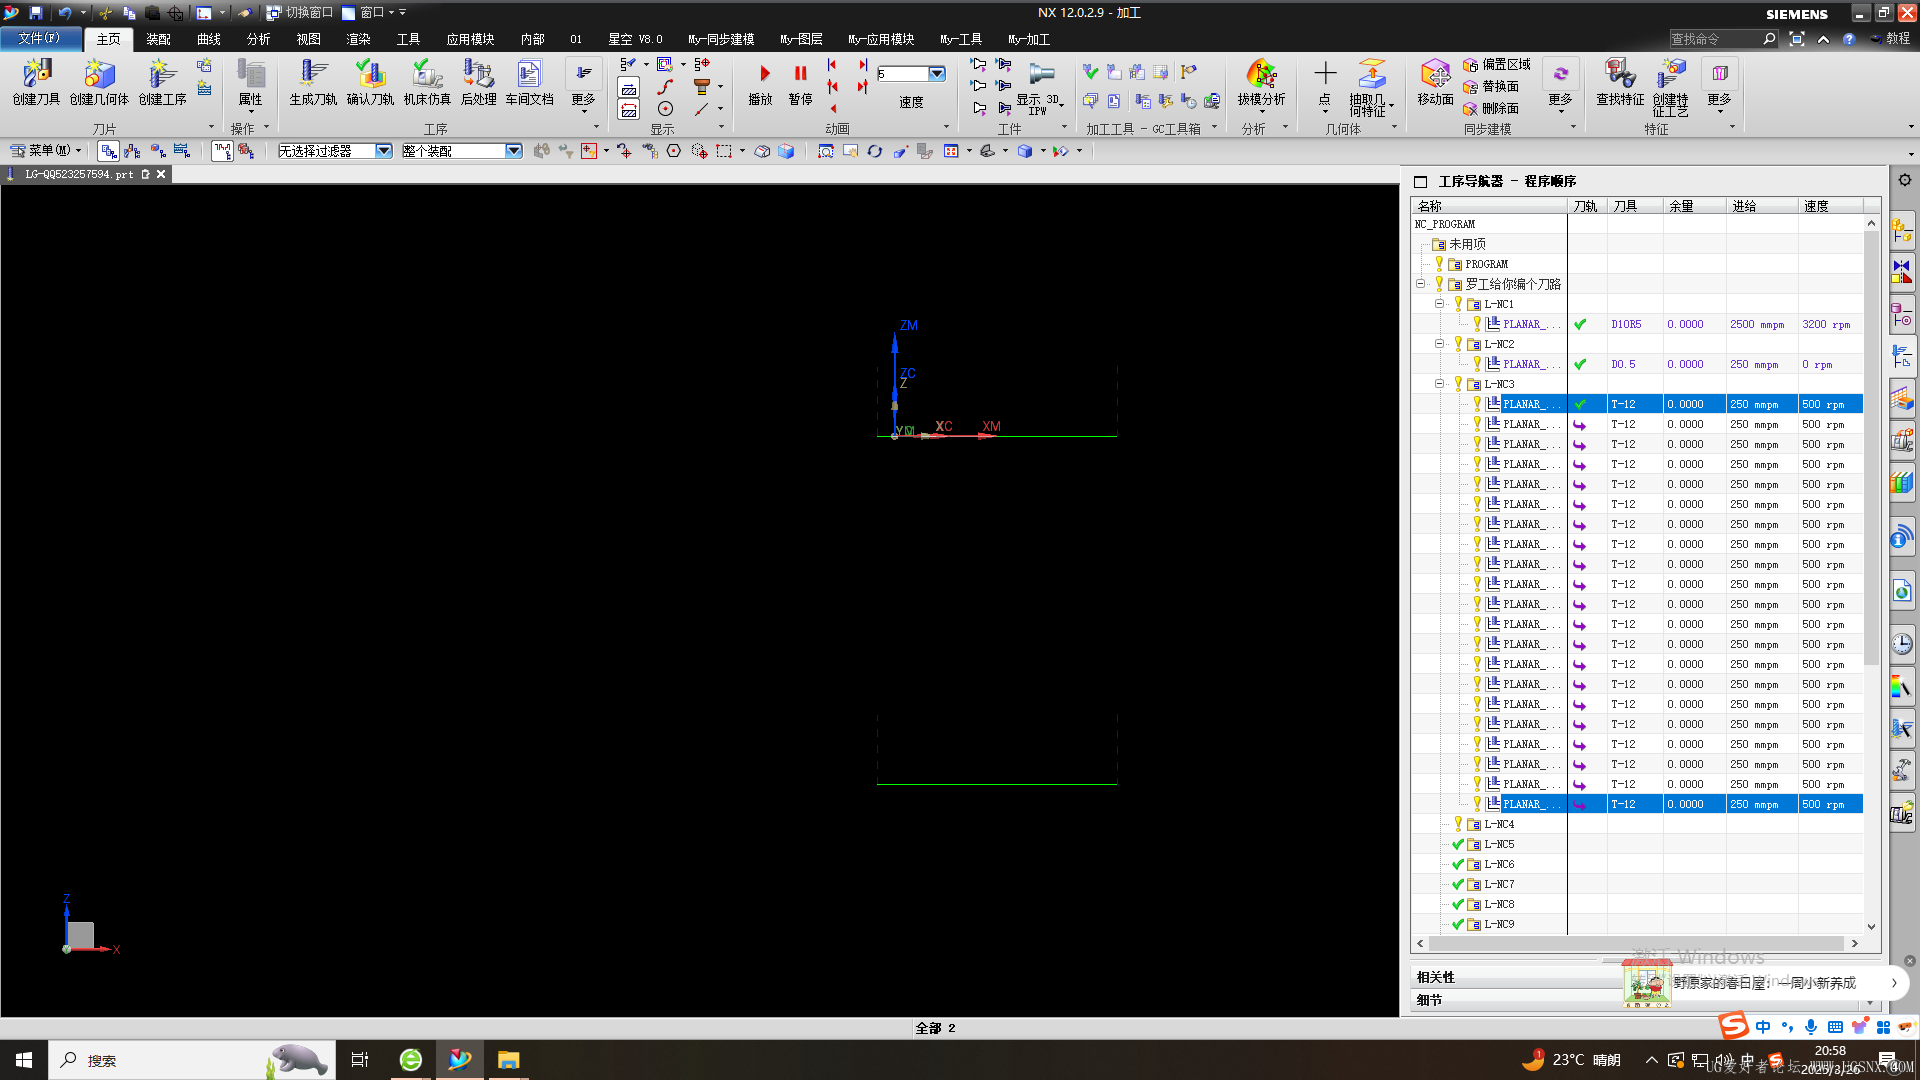This screenshot has width=1920, height=1080.
Task: Click the 进给 column header
Action: (1762, 206)
